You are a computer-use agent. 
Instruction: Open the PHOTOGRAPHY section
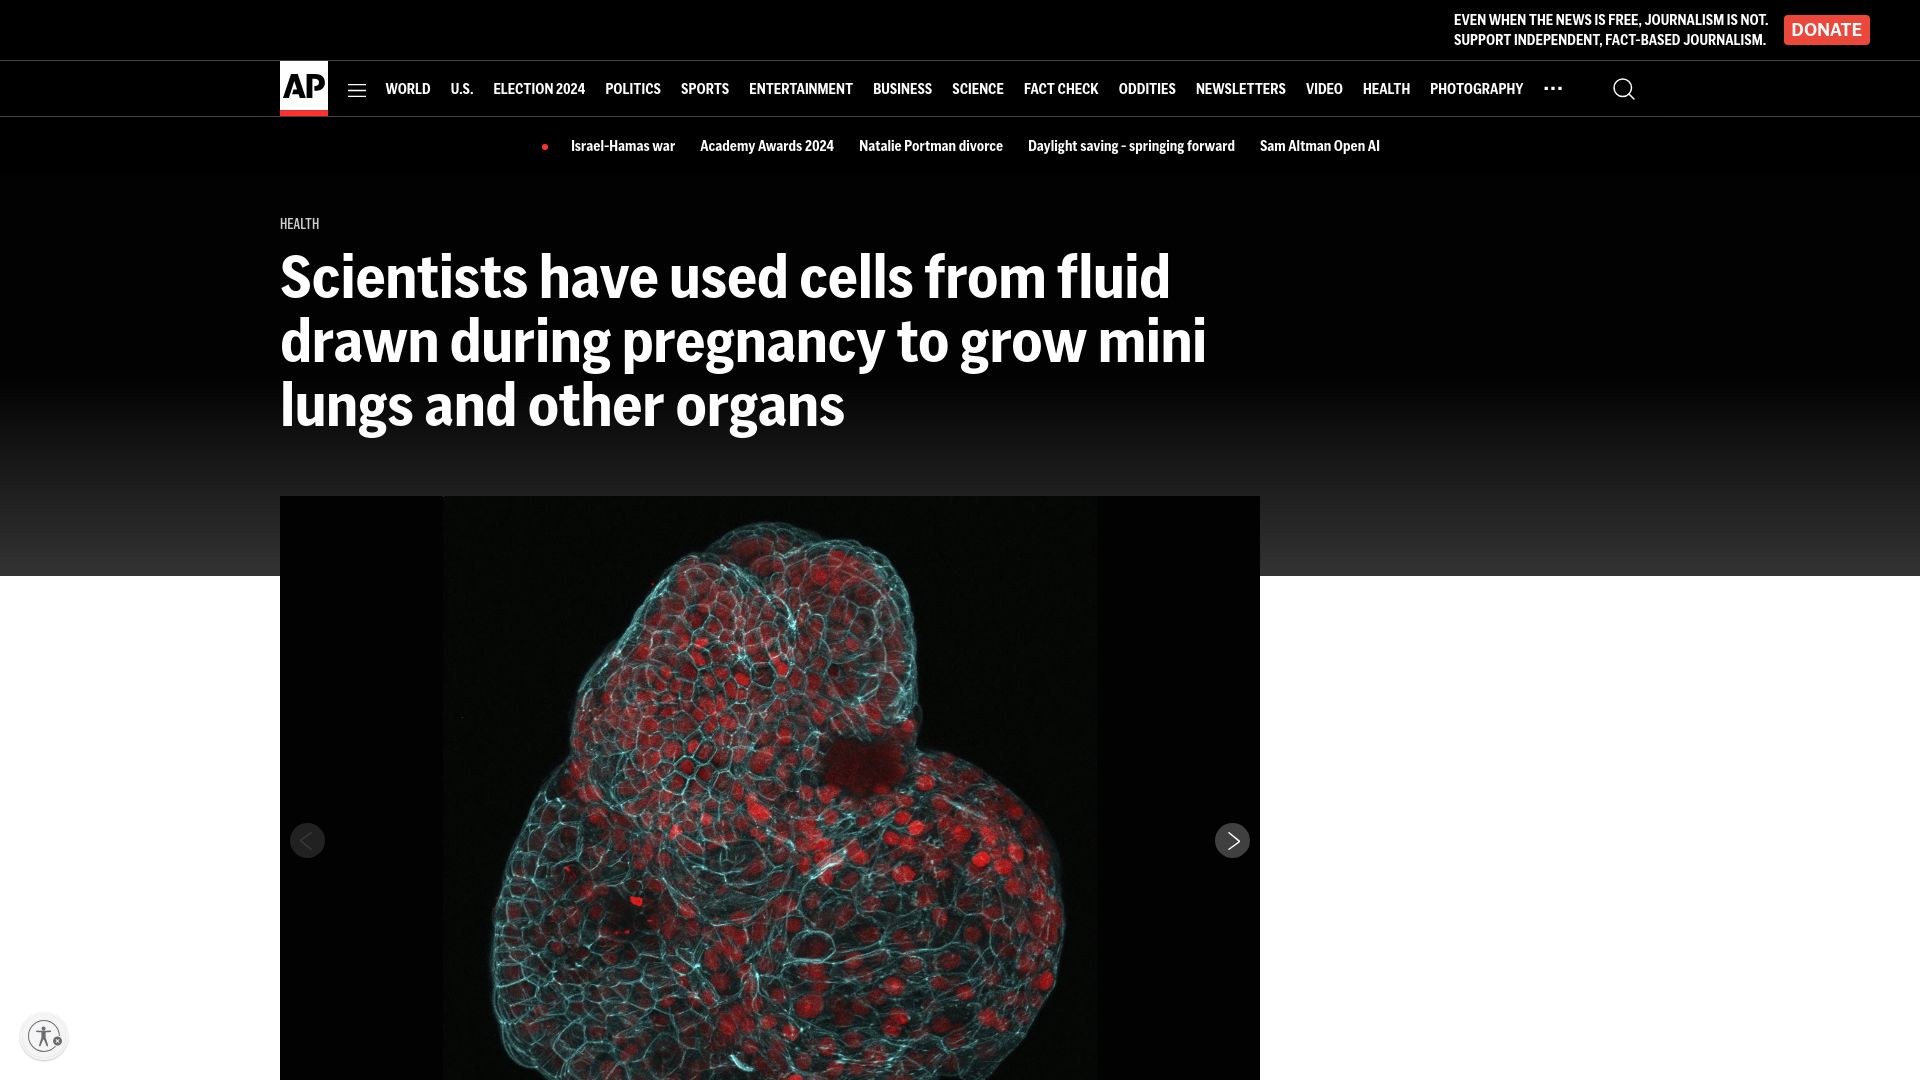(x=1476, y=89)
